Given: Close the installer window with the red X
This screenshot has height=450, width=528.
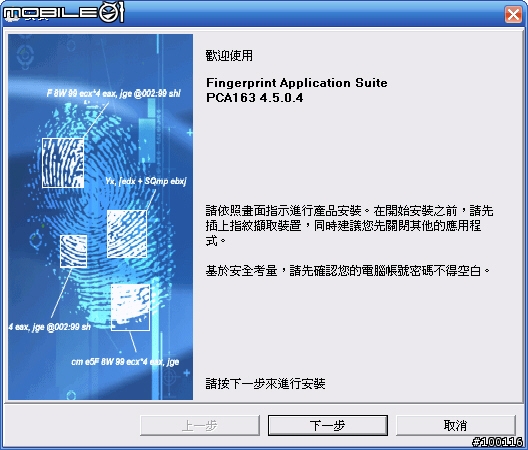Looking at the screenshot, I should click(513, 15).
